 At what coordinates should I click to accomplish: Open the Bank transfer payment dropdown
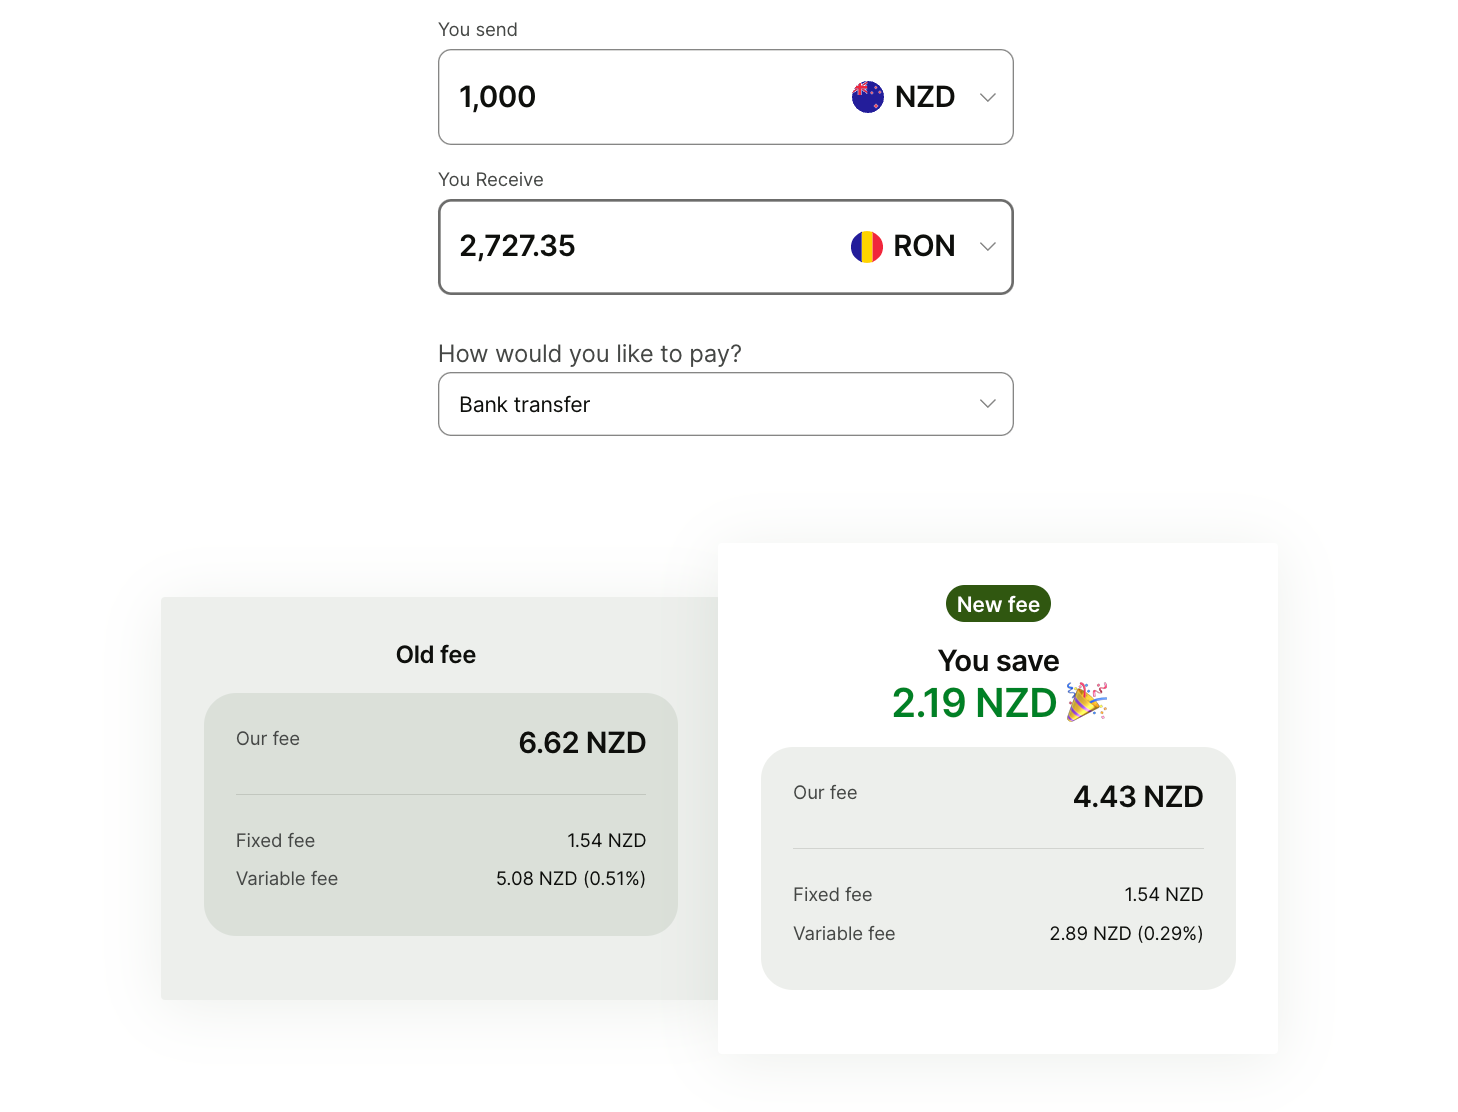pos(726,404)
